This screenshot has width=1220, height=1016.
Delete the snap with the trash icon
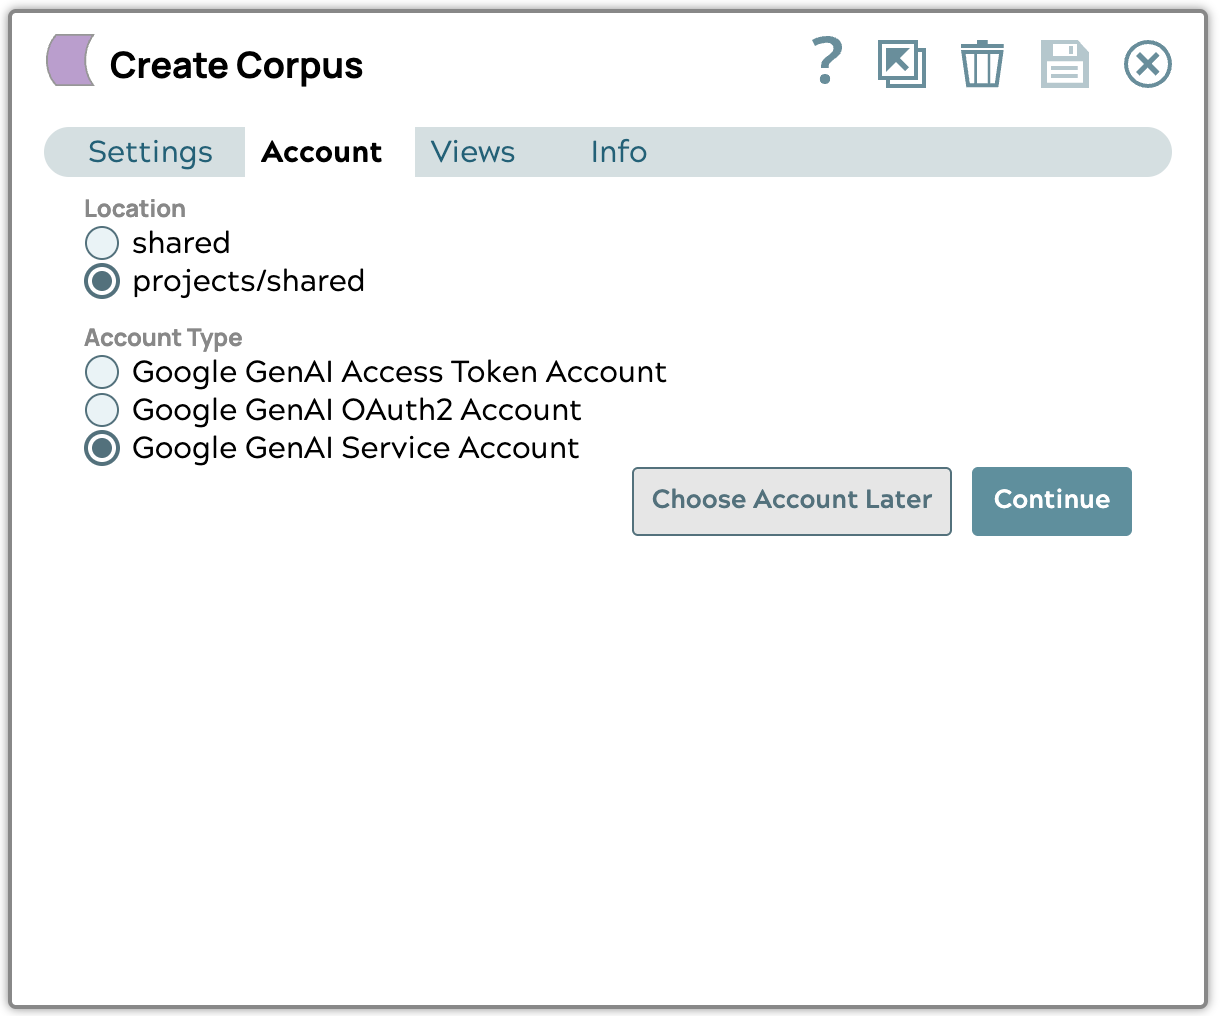pos(981,64)
